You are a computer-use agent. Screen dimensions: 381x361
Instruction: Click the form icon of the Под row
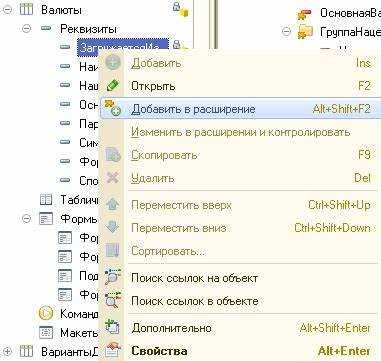[65, 275]
